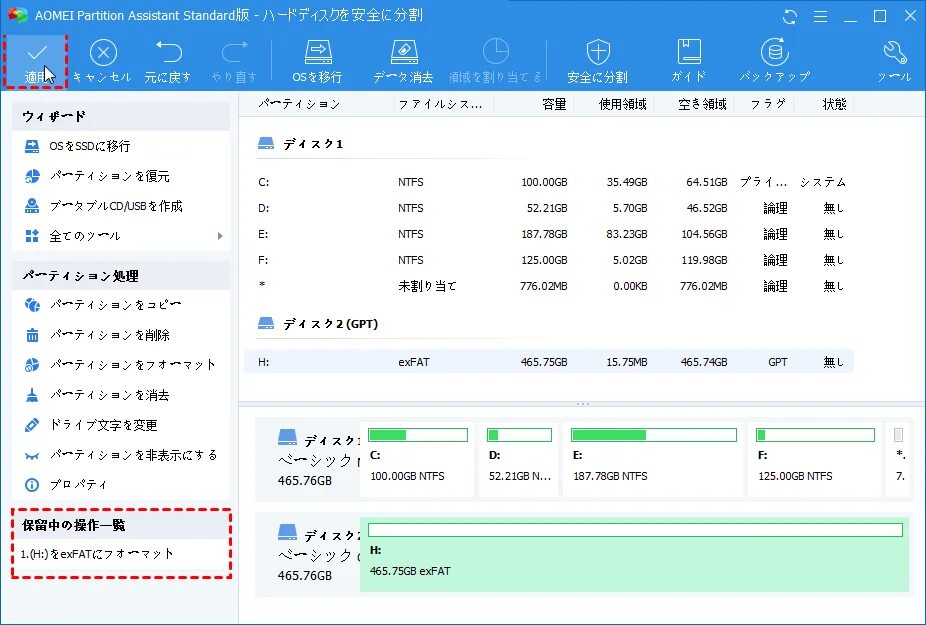Select the 未割り当て unallocated row
Image resolution: width=926 pixels, height=625 pixels.
pos(549,286)
